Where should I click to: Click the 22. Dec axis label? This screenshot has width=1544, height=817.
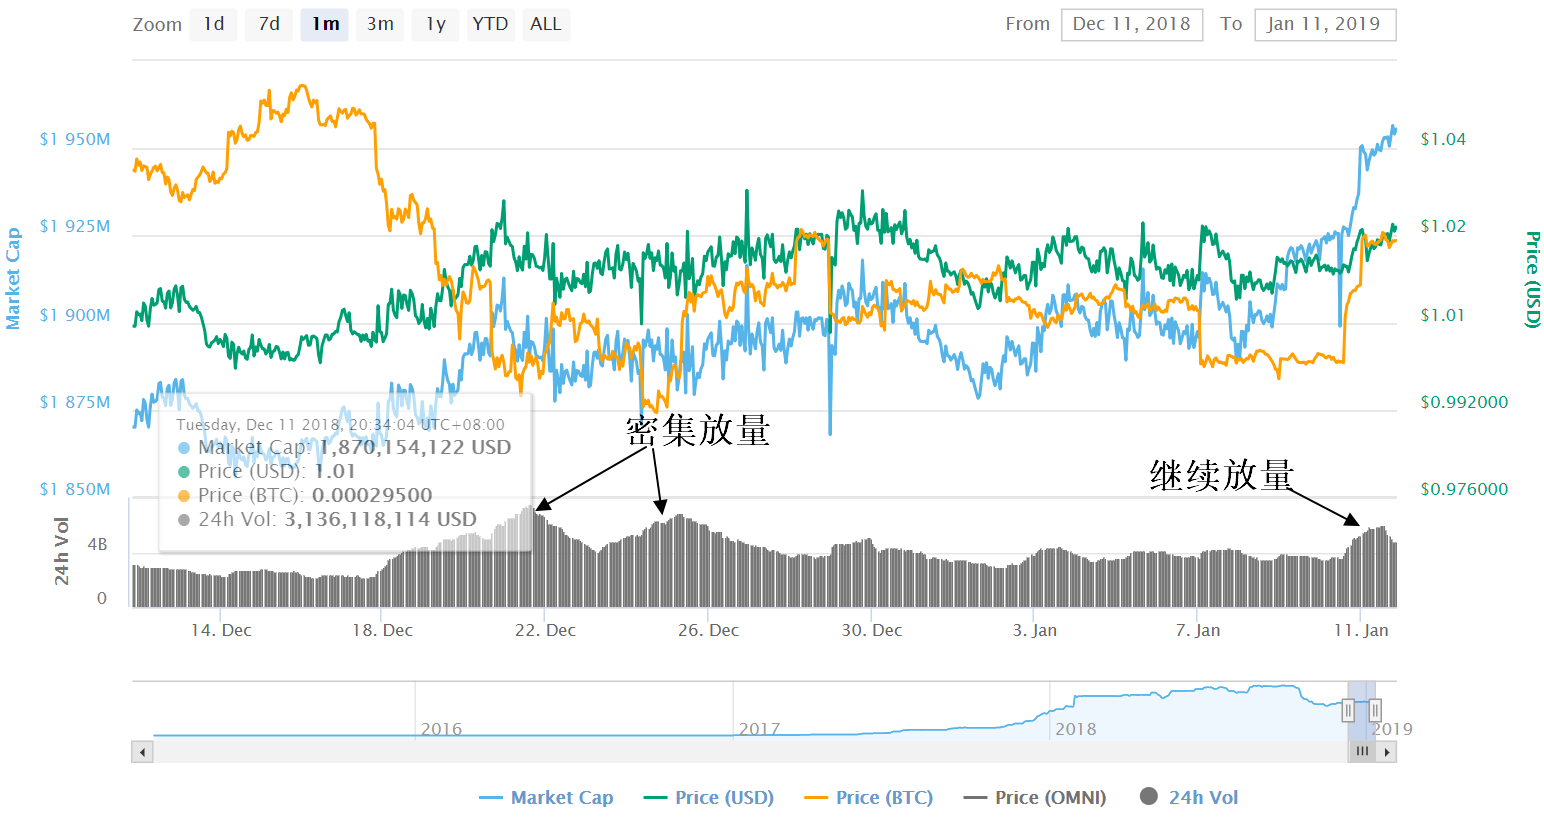[545, 630]
